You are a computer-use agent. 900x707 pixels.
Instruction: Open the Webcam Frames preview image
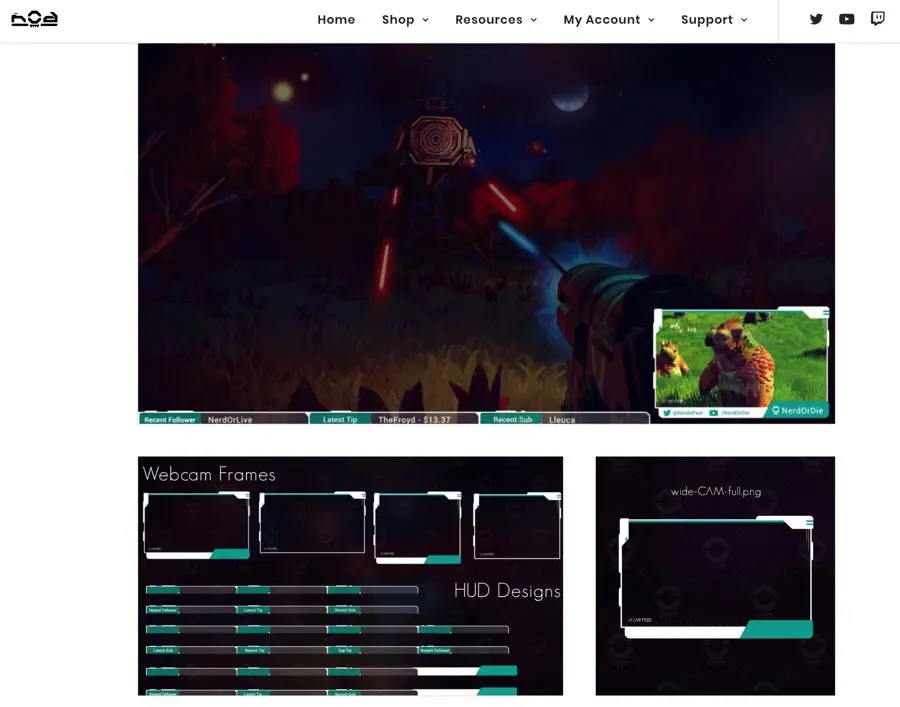pos(350,575)
